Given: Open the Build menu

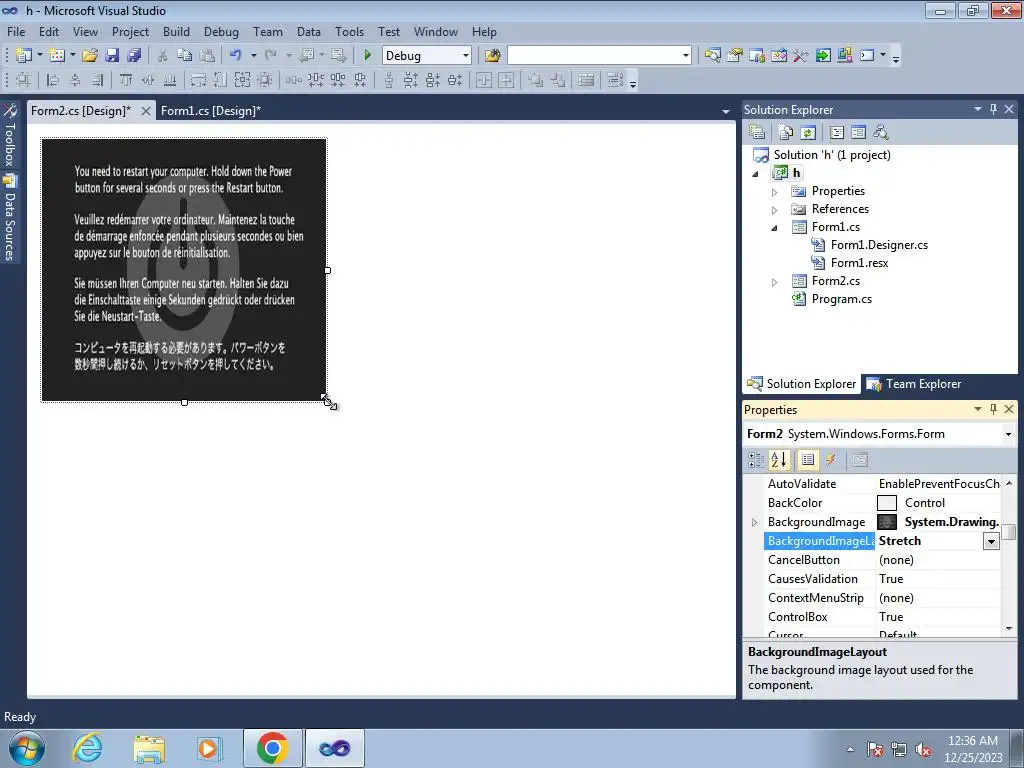Looking at the screenshot, I should tap(176, 31).
